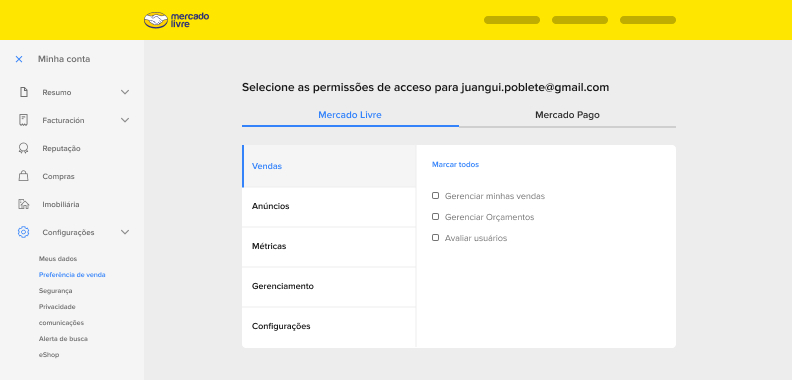Click the Reputação medal icon

(23, 149)
